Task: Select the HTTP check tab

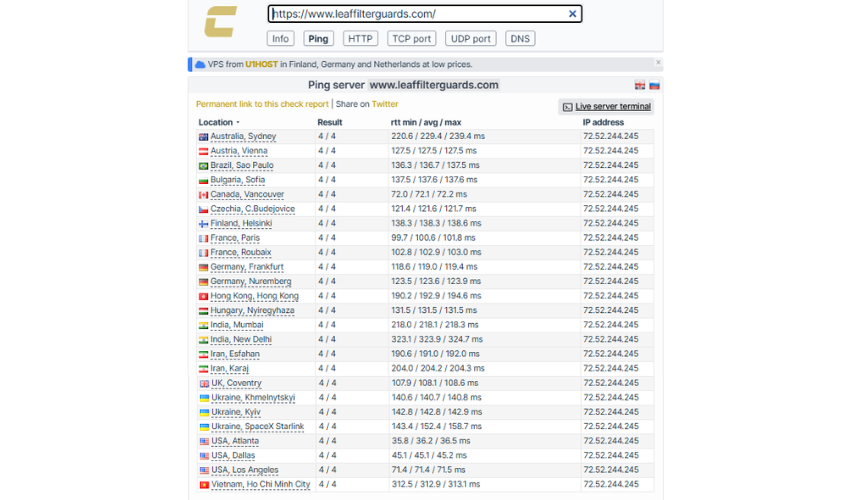Action: tap(360, 39)
